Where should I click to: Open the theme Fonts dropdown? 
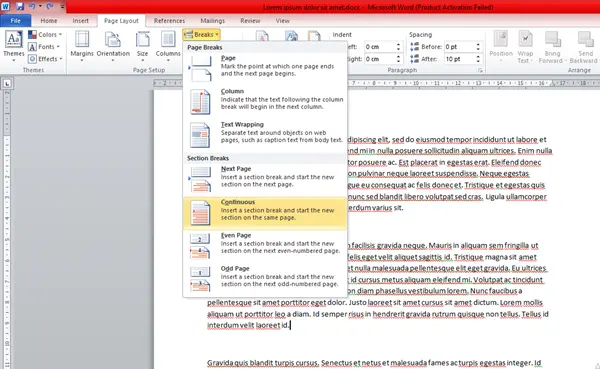(x=44, y=47)
